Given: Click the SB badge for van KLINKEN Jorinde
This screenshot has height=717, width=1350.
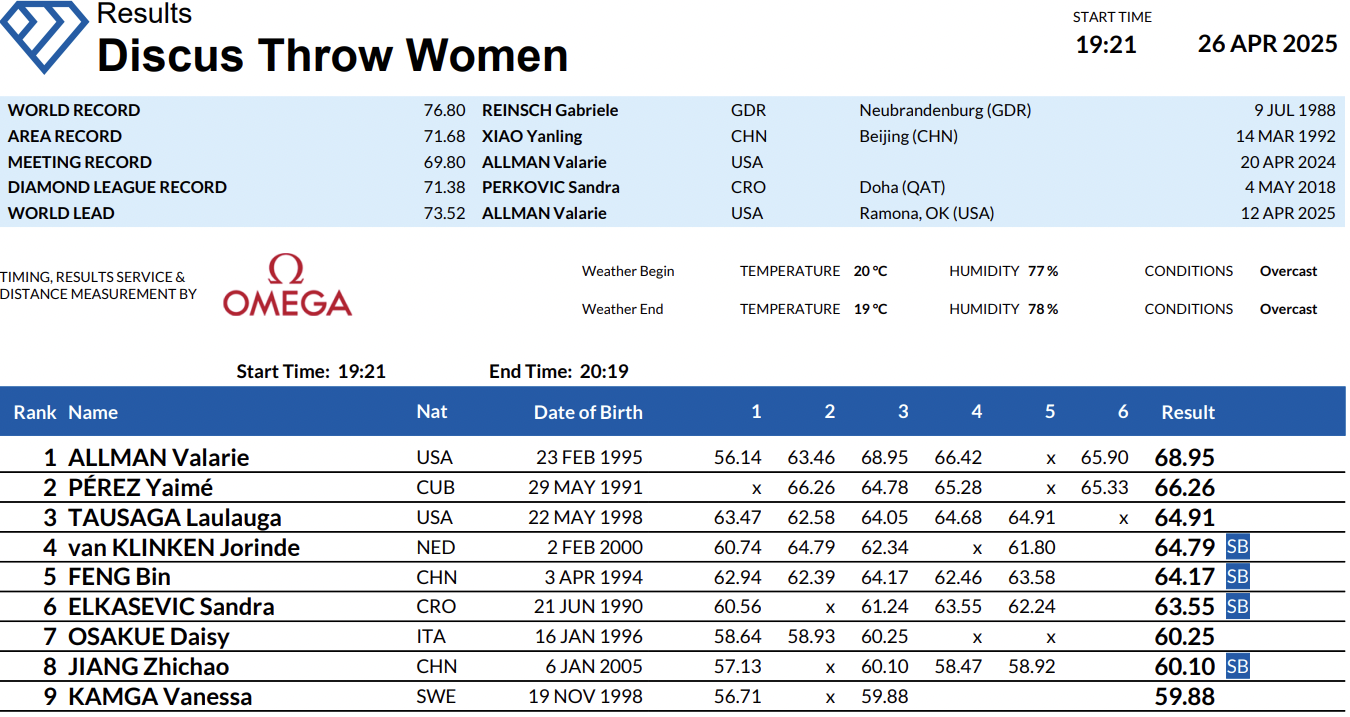Looking at the screenshot, I should [x=1238, y=547].
